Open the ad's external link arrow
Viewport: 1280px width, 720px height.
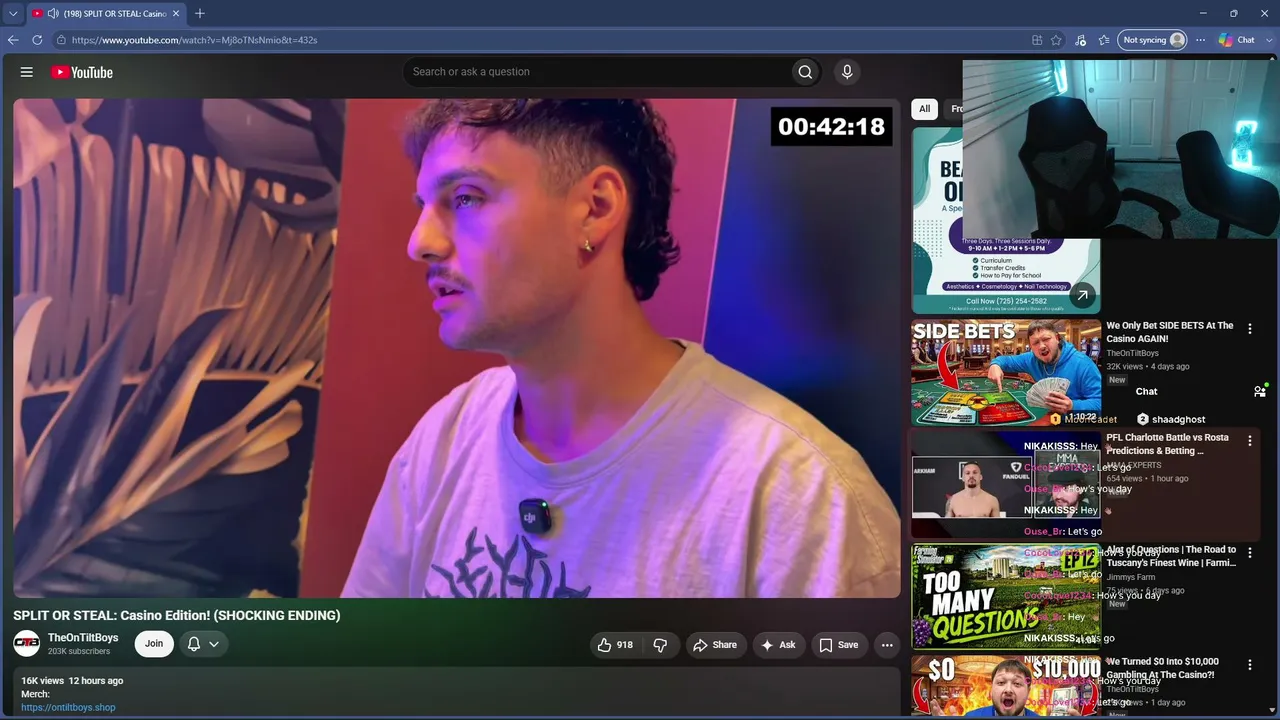click(1082, 295)
